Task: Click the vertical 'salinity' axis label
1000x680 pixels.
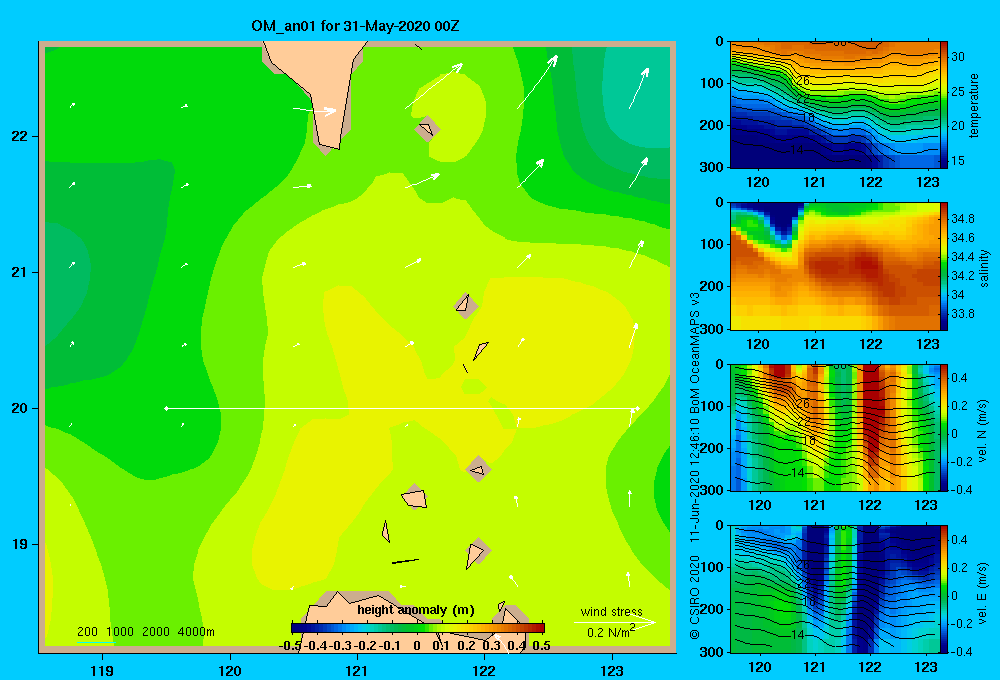Action: (984, 268)
